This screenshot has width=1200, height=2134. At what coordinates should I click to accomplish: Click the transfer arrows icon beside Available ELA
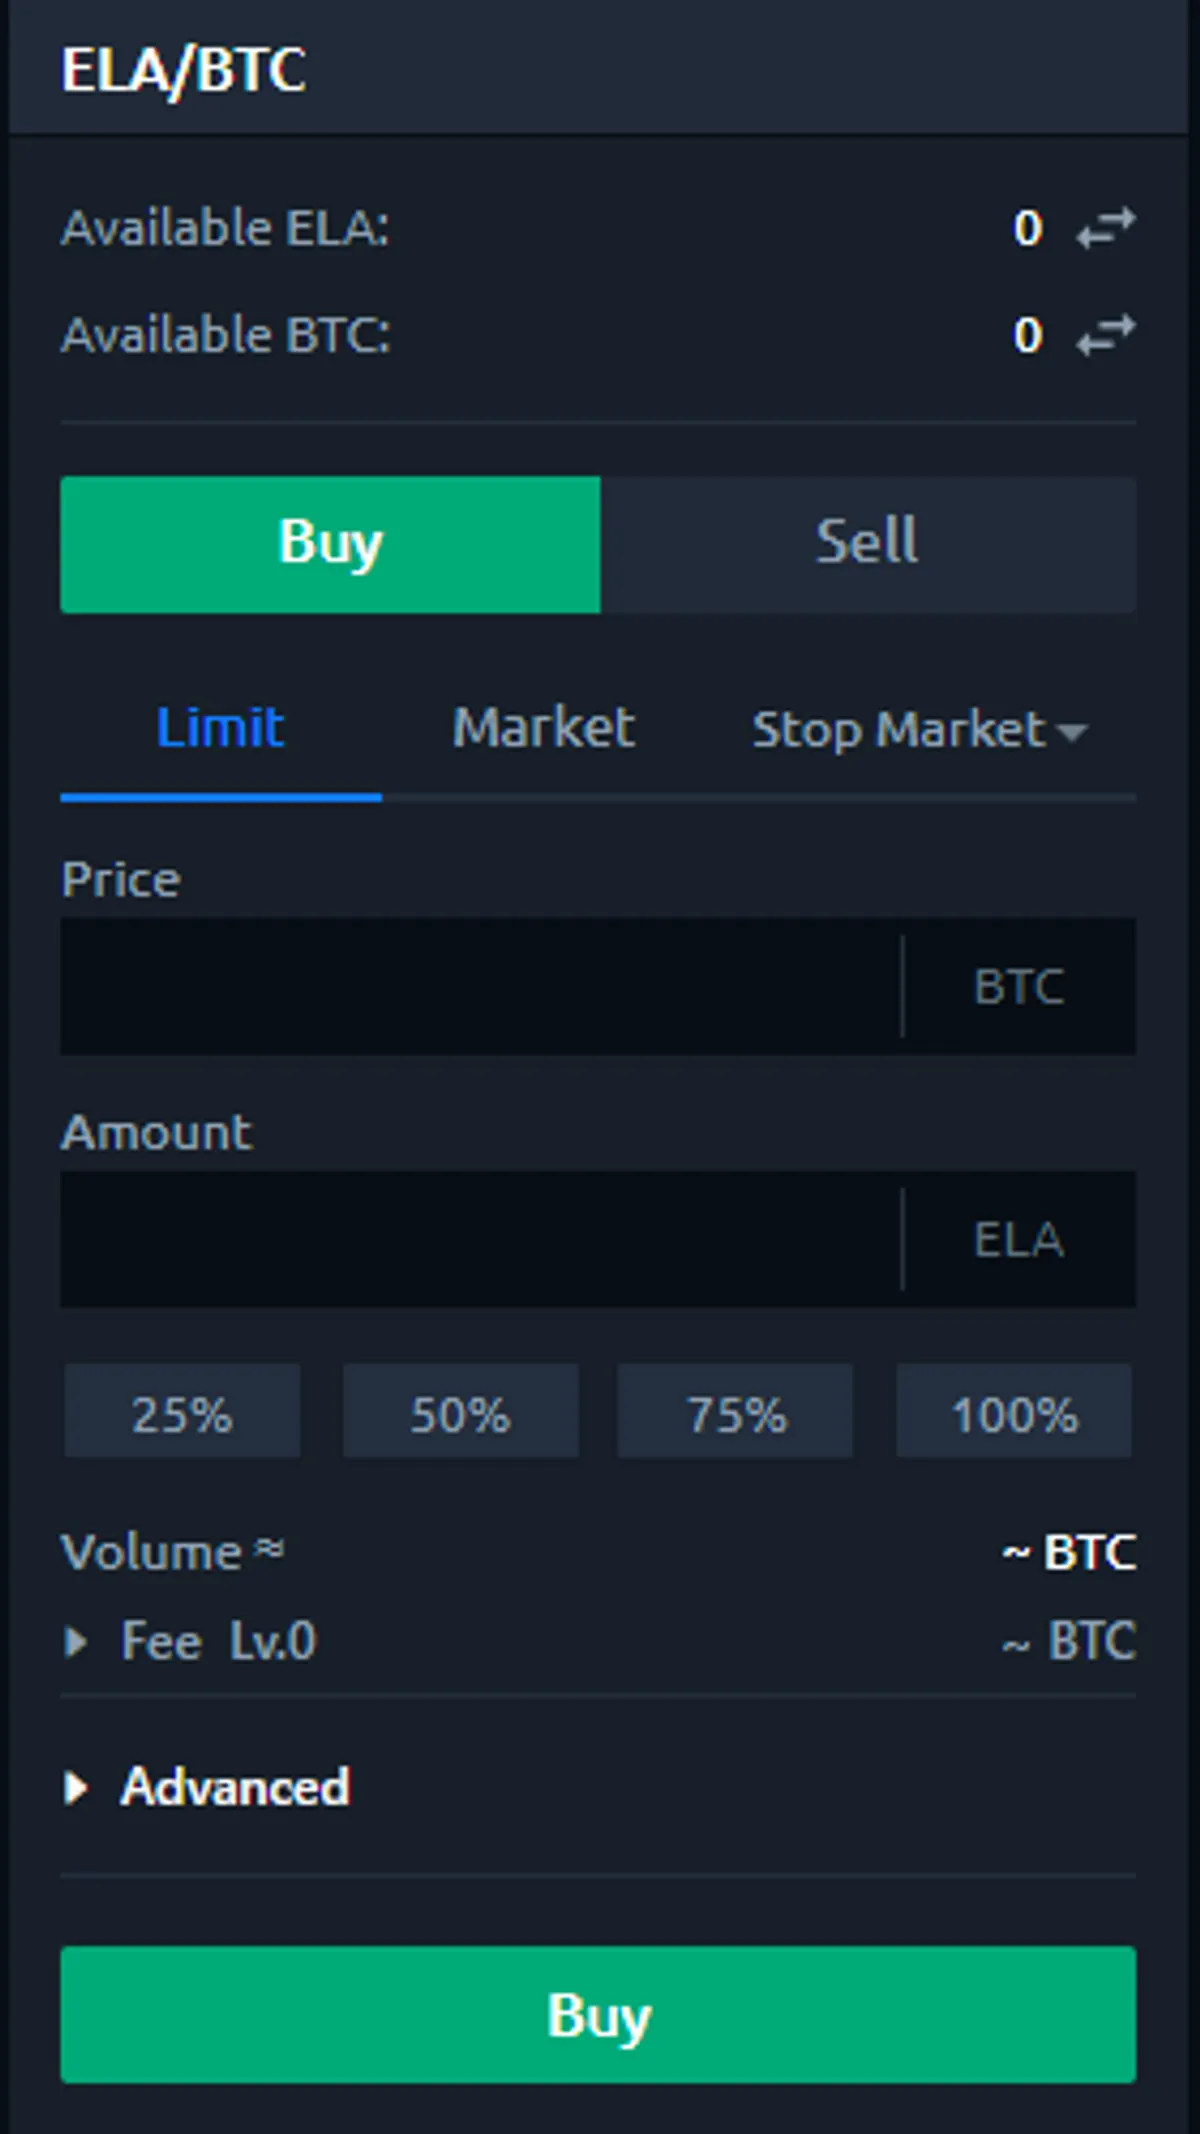click(x=1105, y=228)
